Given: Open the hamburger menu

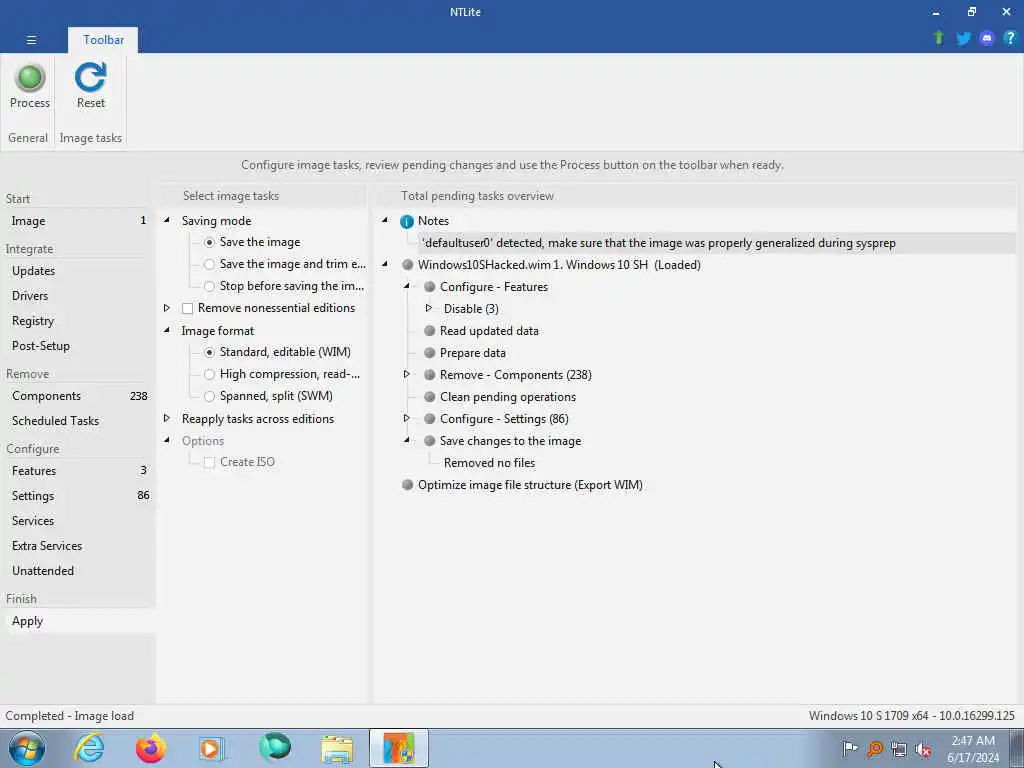Looking at the screenshot, I should [x=31, y=40].
